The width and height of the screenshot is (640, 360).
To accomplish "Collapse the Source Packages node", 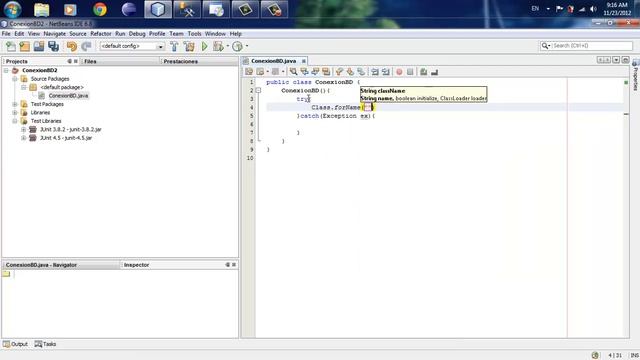I will click(15, 79).
